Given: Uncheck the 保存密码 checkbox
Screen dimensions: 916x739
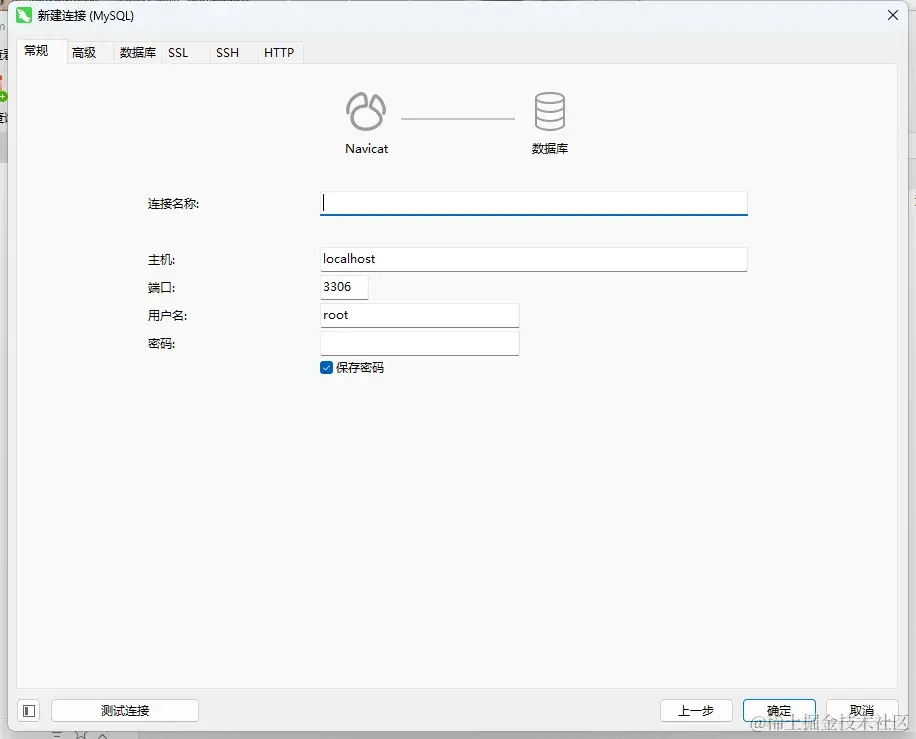Looking at the screenshot, I should pyautogui.click(x=327, y=367).
